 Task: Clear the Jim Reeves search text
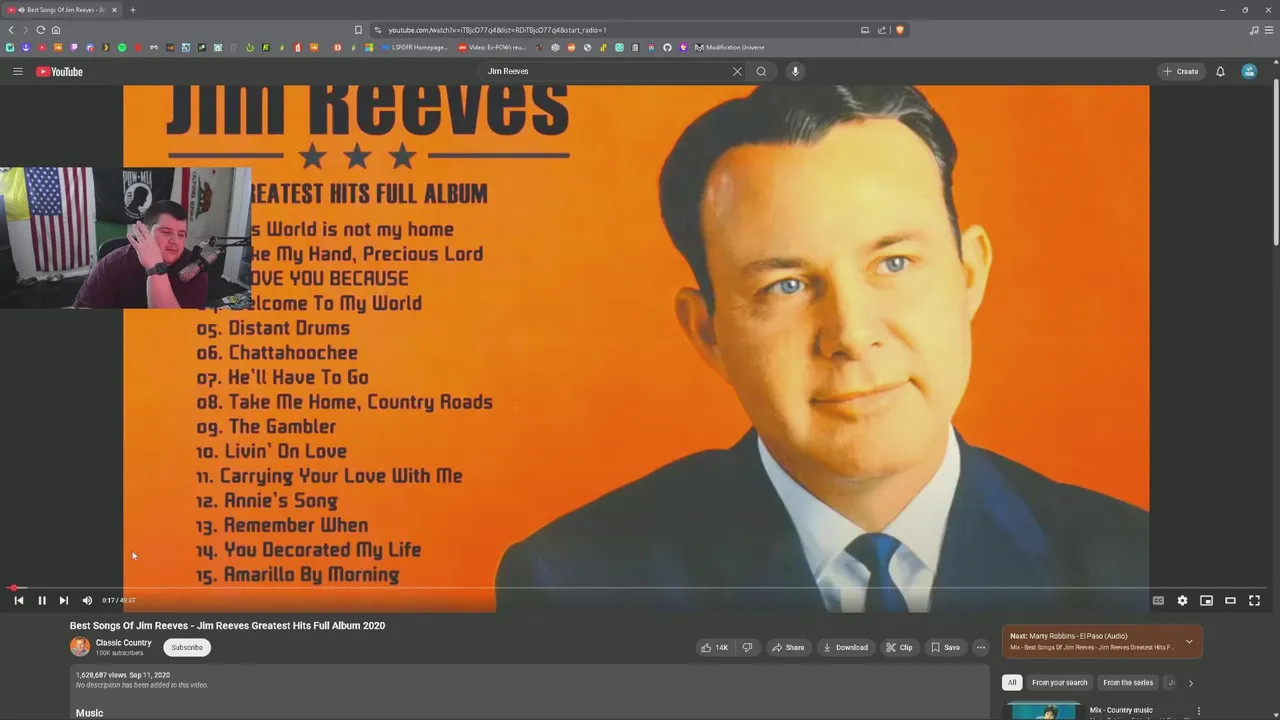point(737,71)
